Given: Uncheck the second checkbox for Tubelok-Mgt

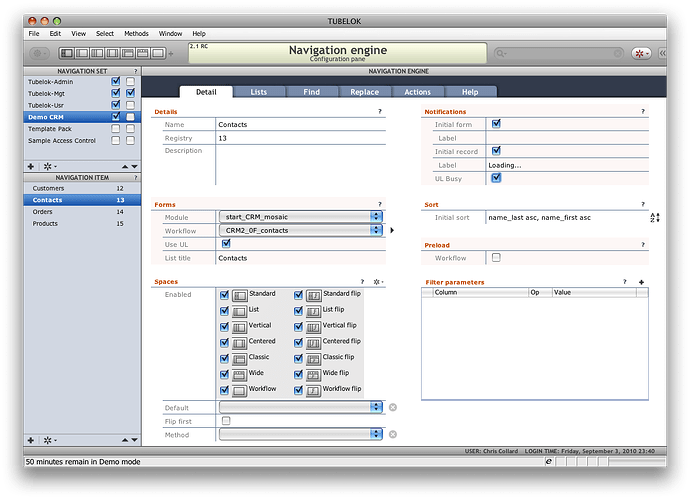Looking at the screenshot, I should 131,93.
